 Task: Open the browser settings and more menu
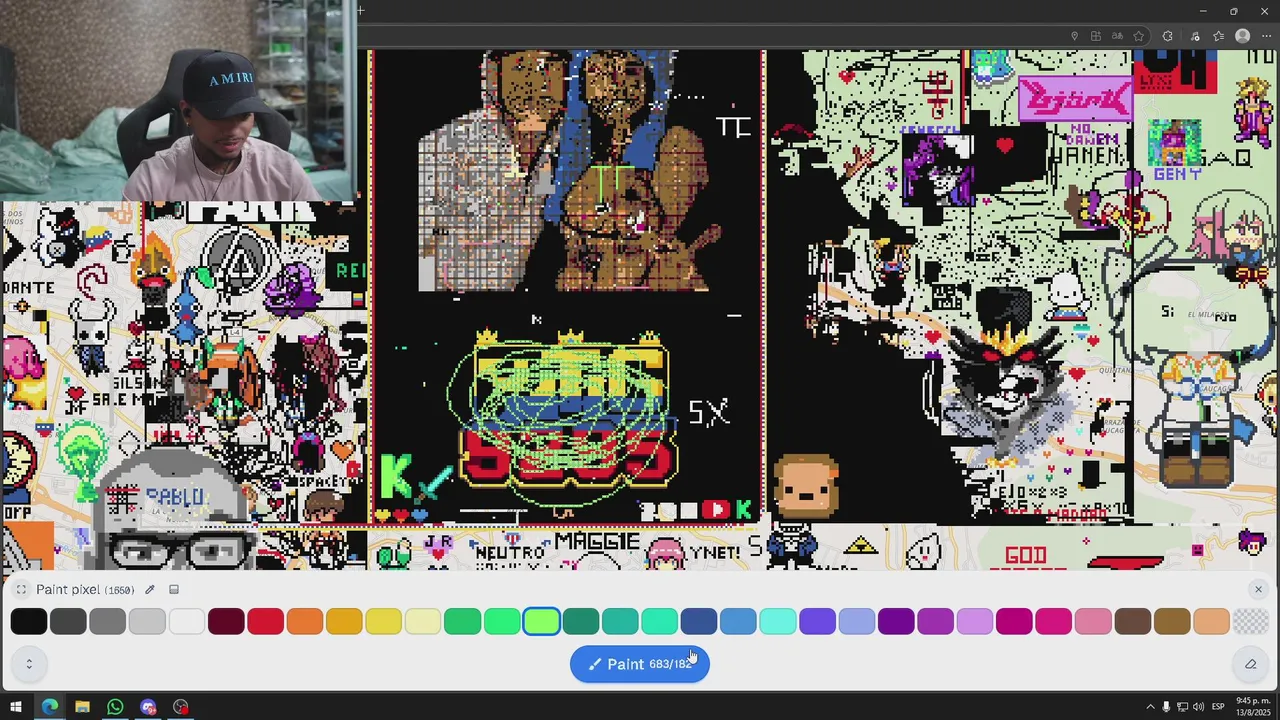click(x=1267, y=36)
